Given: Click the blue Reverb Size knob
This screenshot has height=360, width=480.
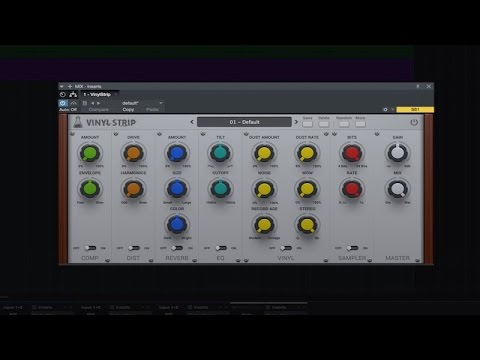Looking at the screenshot, I should tap(177, 189).
